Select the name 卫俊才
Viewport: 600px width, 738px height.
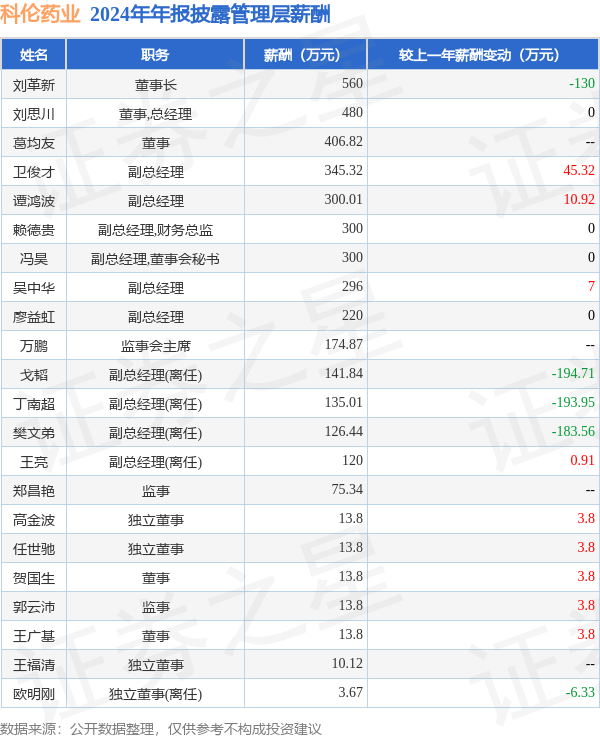(x=33, y=172)
